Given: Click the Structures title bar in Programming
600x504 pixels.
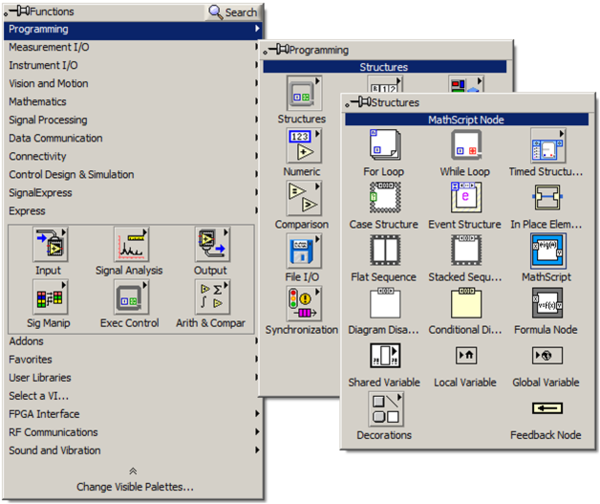Looking at the screenshot, I should point(385,67).
